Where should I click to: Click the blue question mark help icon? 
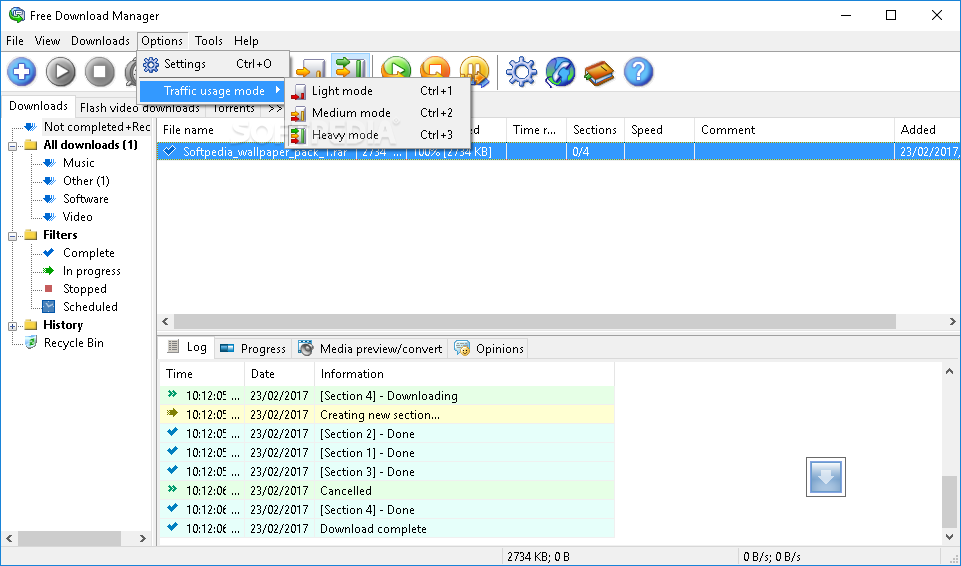pos(638,72)
